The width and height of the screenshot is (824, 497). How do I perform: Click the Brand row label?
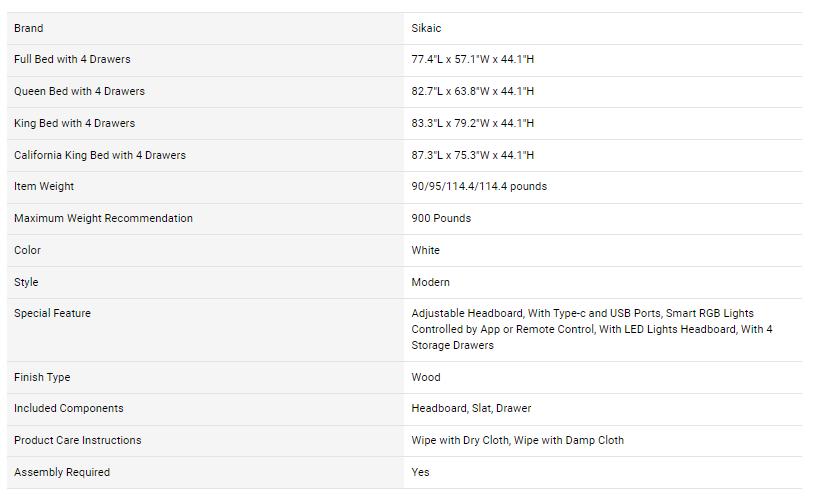click(x=29, y=28)
